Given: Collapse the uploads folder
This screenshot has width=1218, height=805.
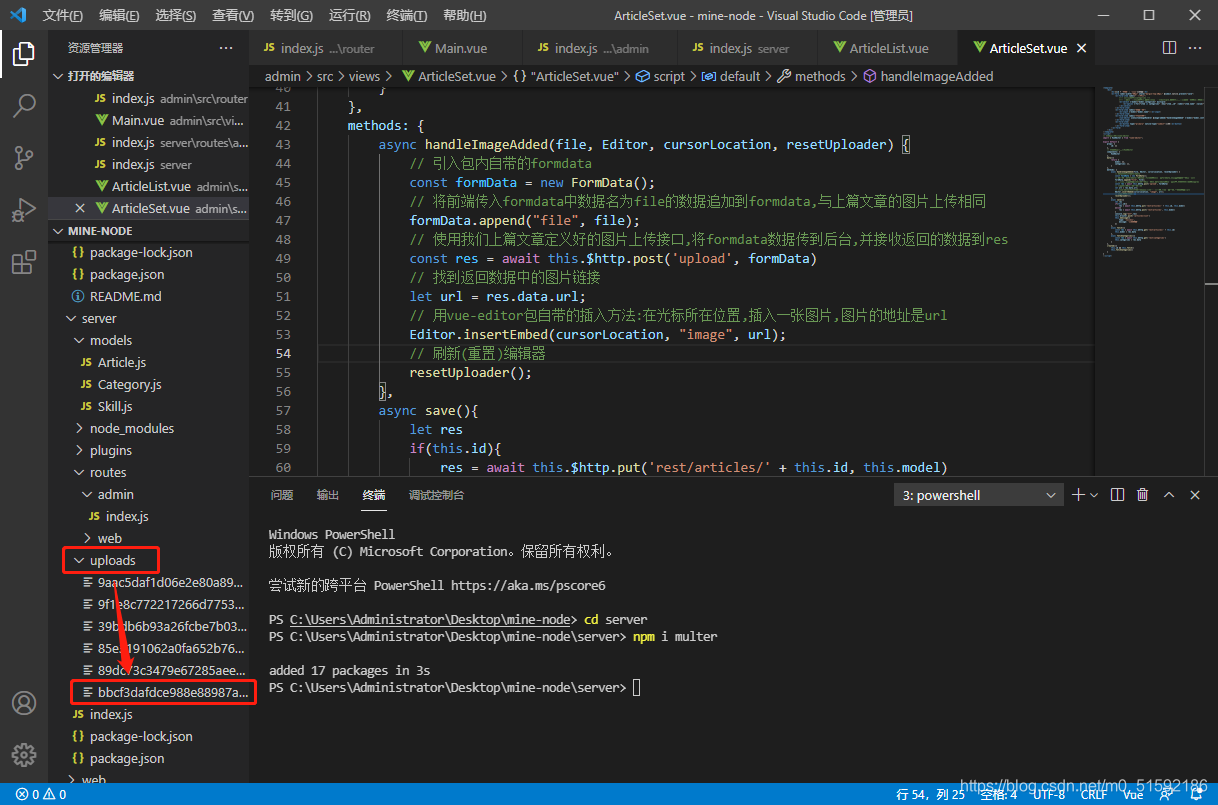Looking at the screenshot, I should click(x=112, y=560).
